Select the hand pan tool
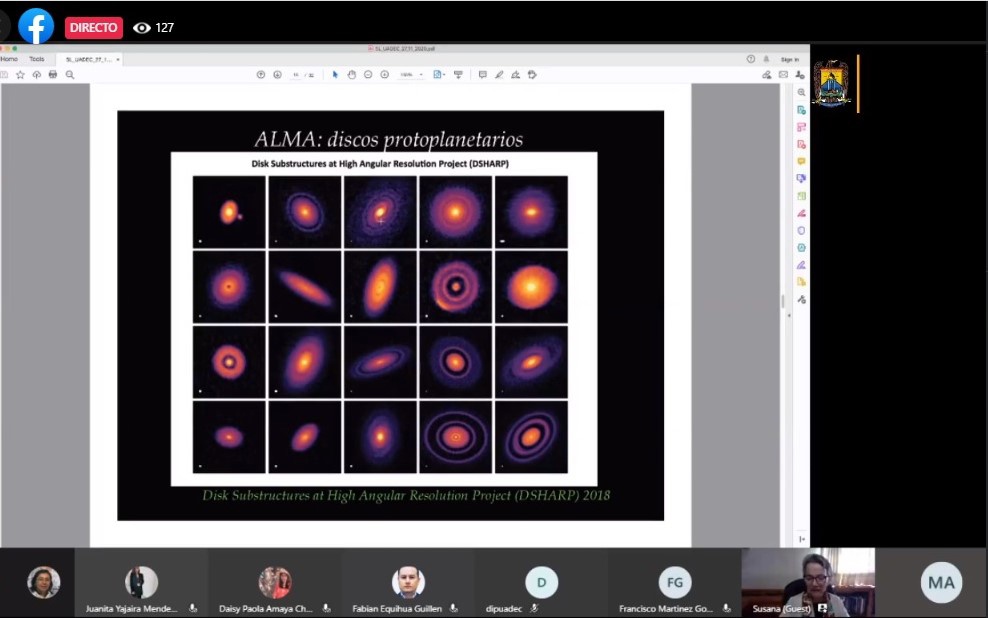 coord(352,75)
